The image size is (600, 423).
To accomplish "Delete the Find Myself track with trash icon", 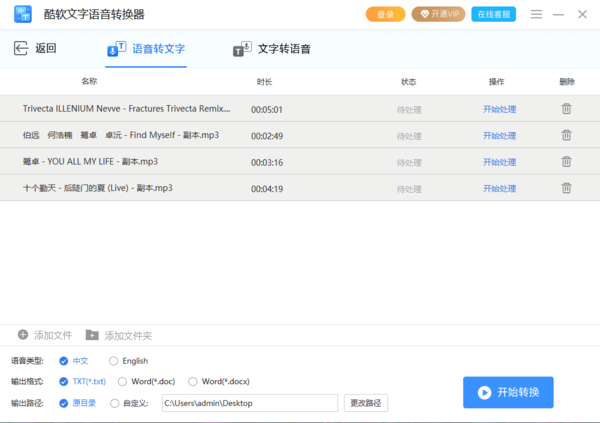I will click(566, 135).
